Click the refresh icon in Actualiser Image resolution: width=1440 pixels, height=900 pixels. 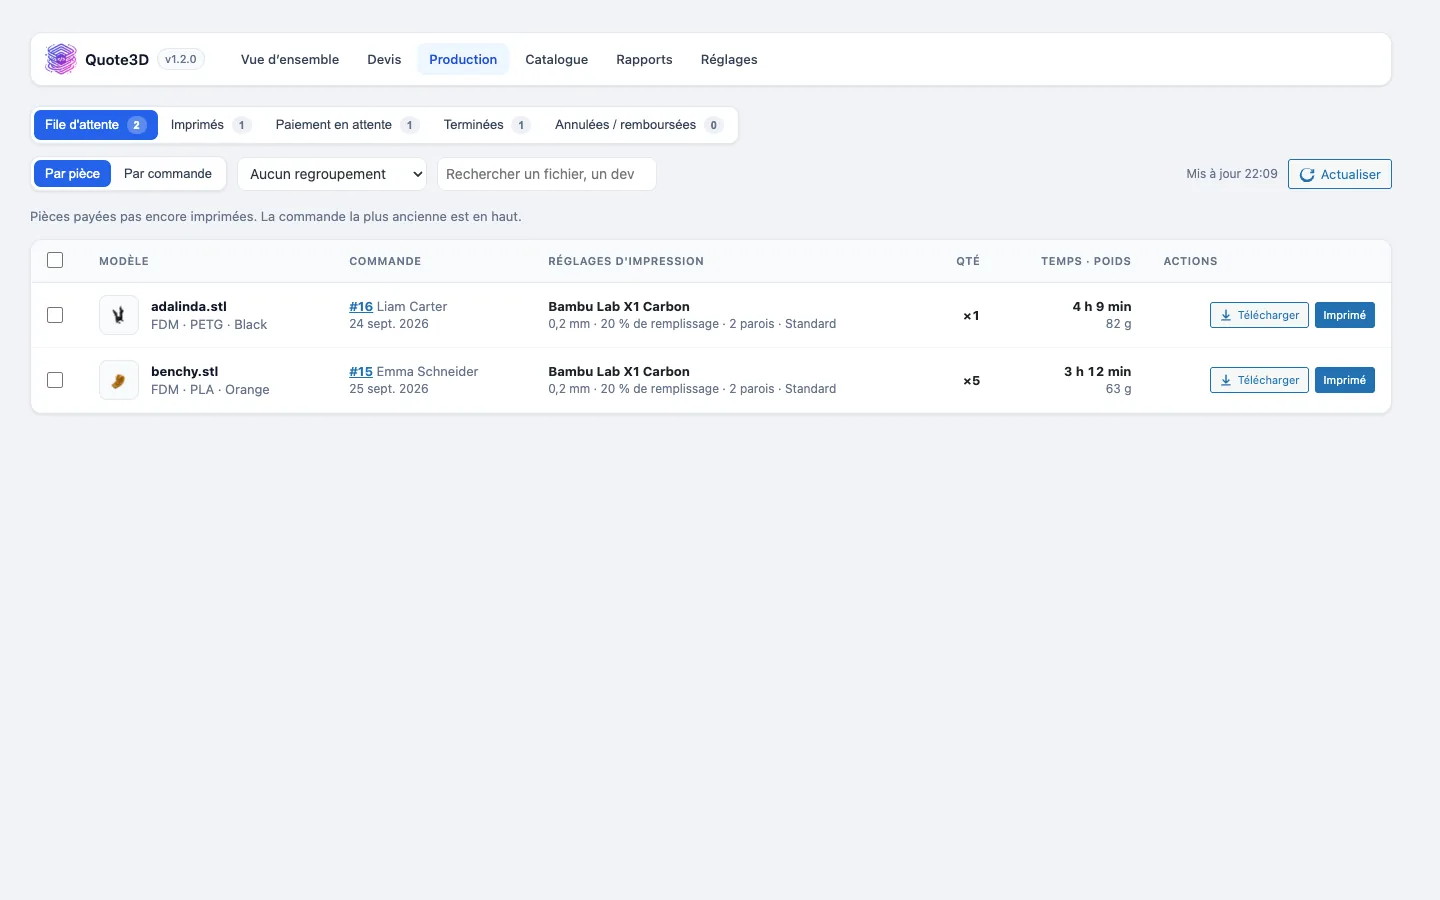[1307, 175]
